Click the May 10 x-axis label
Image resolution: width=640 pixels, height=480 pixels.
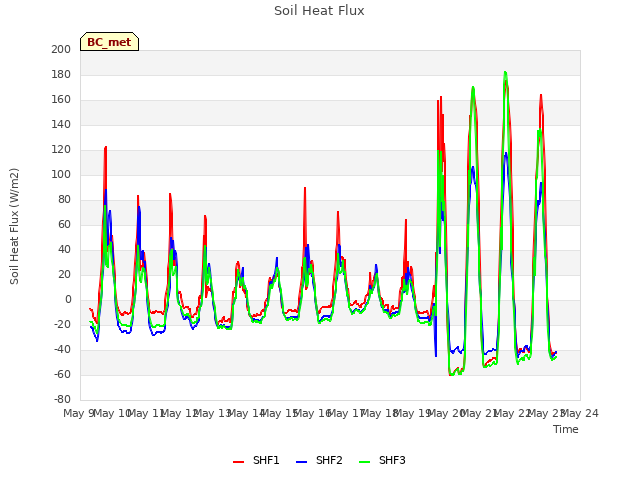[x=113, y=413]
